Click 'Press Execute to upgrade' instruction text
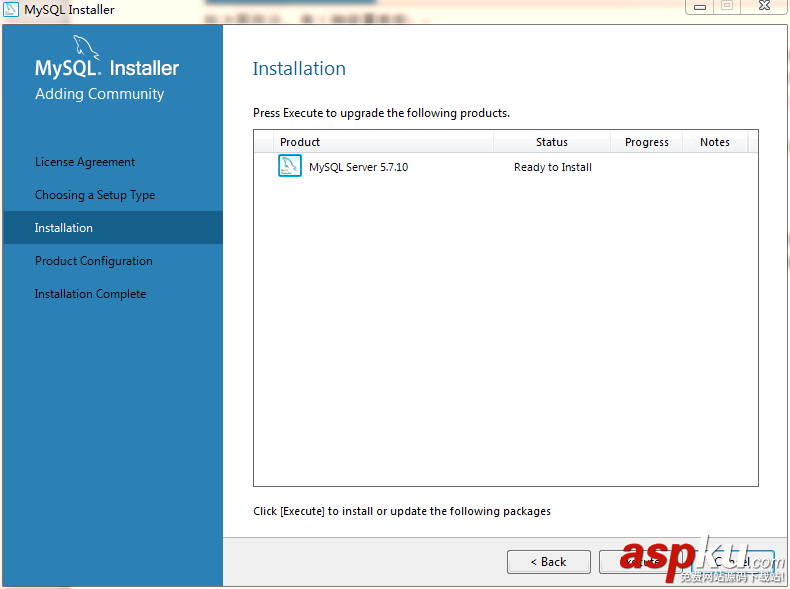Screen dimensions: 790x589 [381, 113]
